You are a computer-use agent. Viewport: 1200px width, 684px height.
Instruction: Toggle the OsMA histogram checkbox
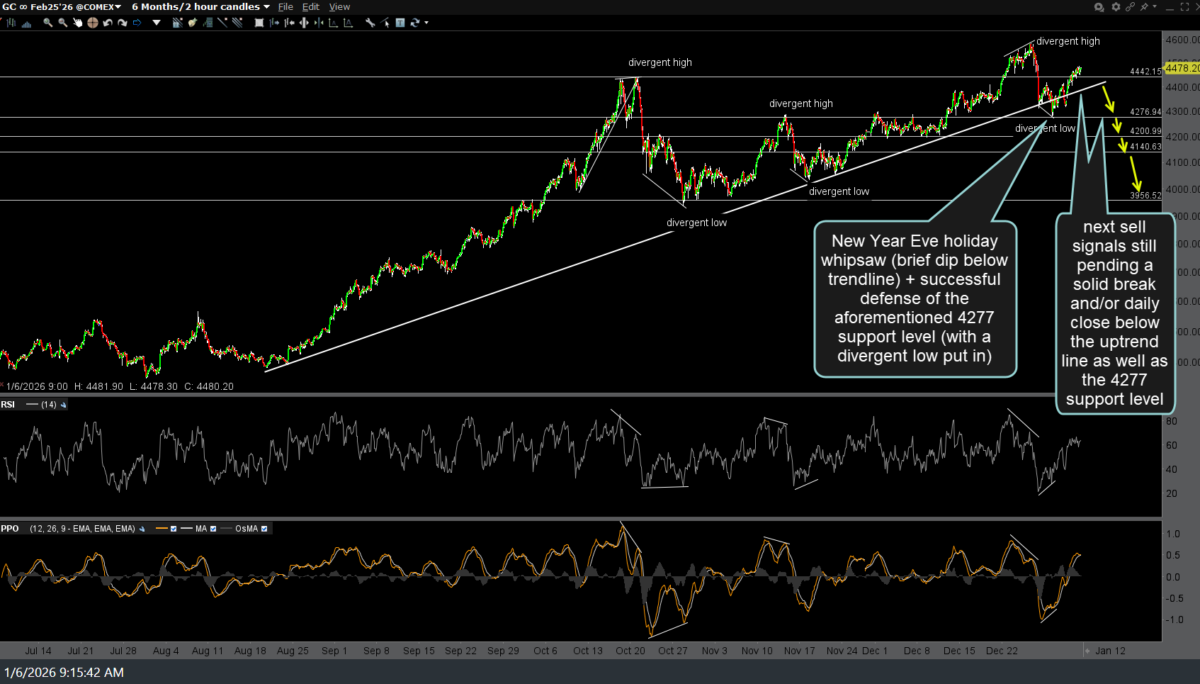click(x=264, y=528)
